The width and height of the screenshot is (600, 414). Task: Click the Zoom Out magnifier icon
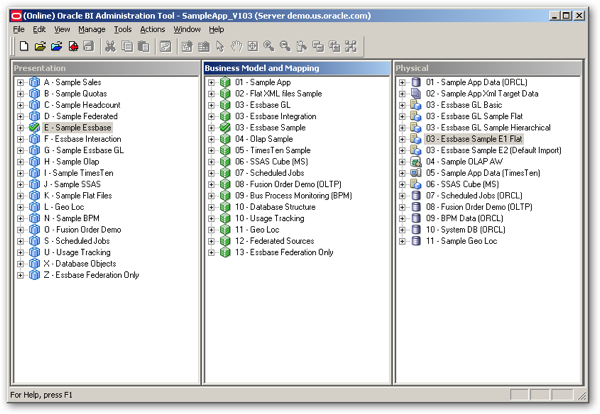click(285, 46)
